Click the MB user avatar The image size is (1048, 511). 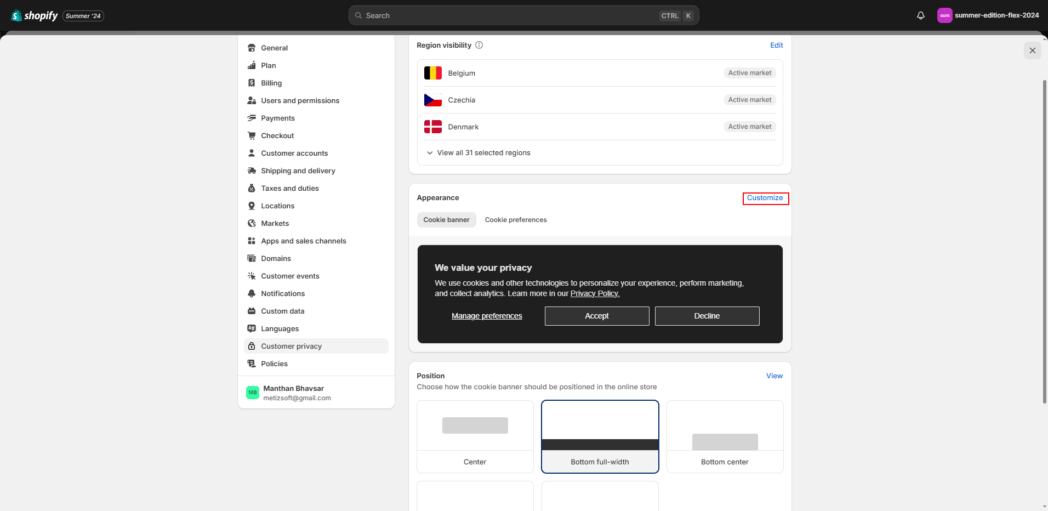tap(252, 393)
